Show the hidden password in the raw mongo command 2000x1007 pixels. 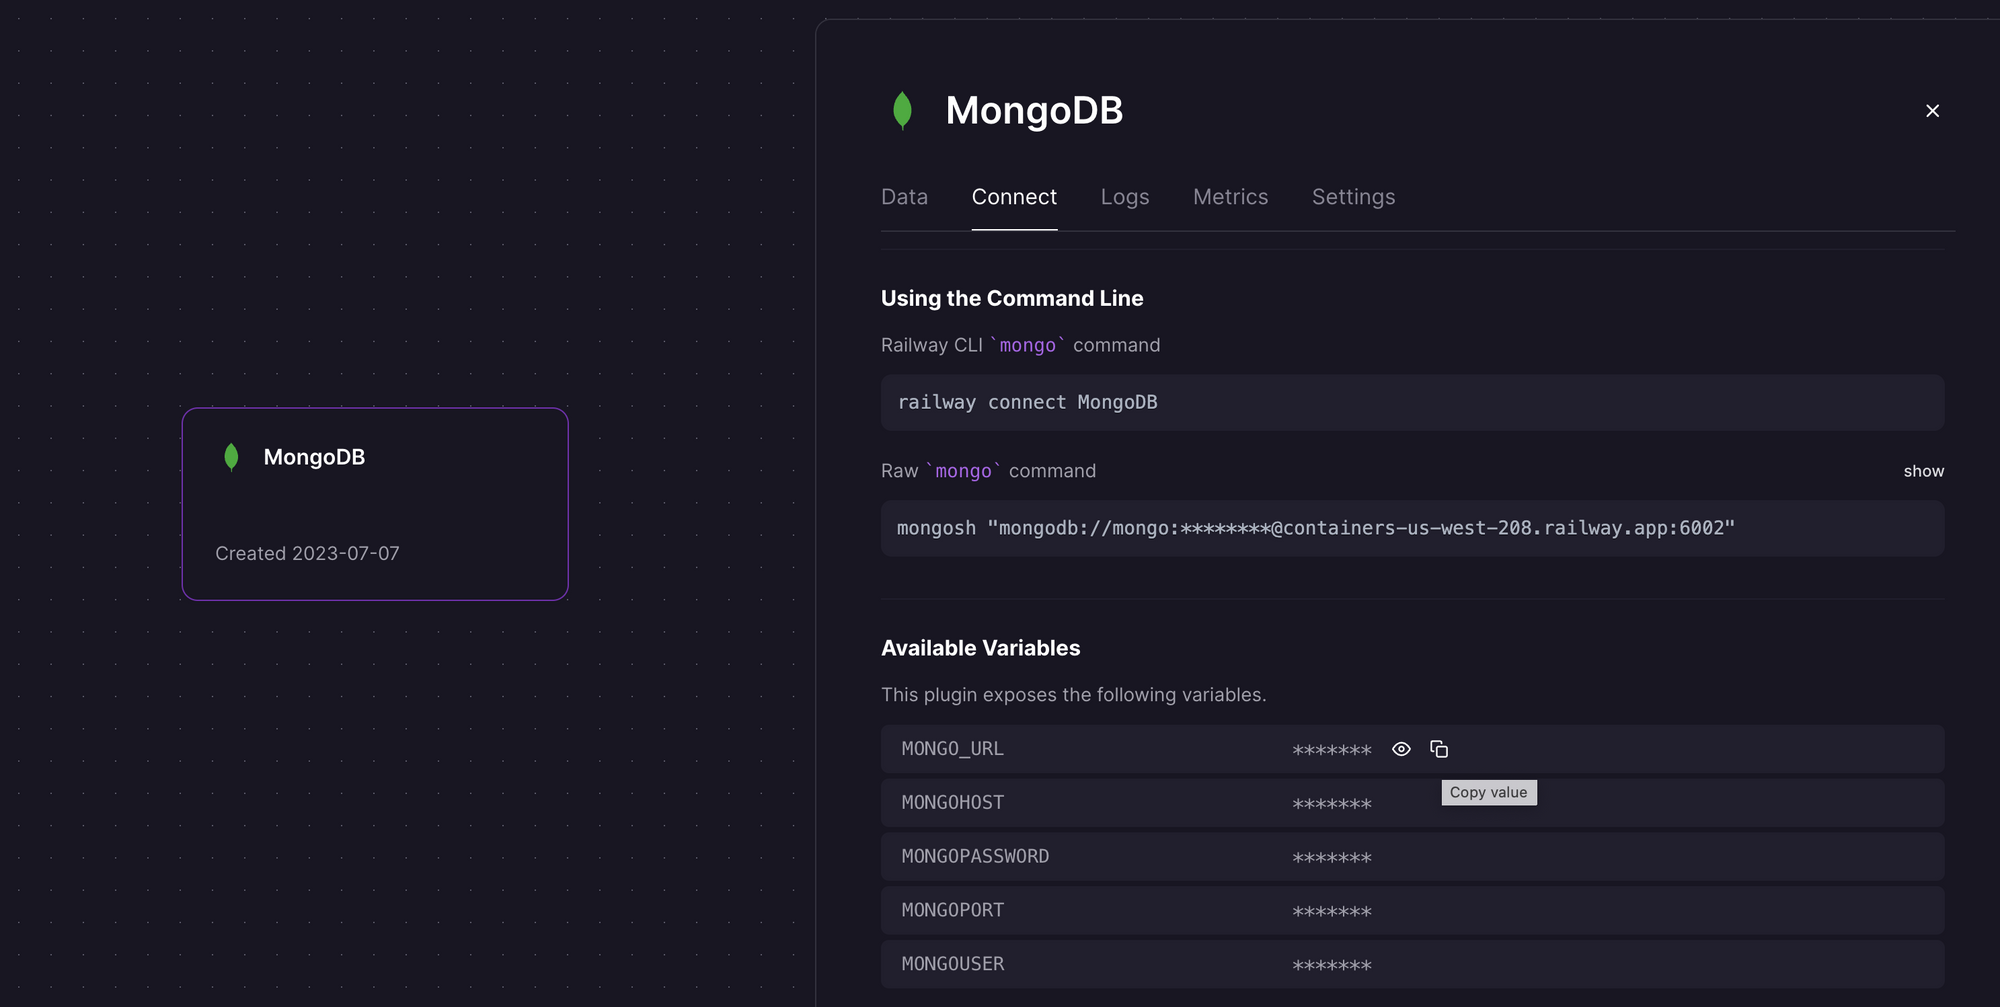coord(1923,470)
